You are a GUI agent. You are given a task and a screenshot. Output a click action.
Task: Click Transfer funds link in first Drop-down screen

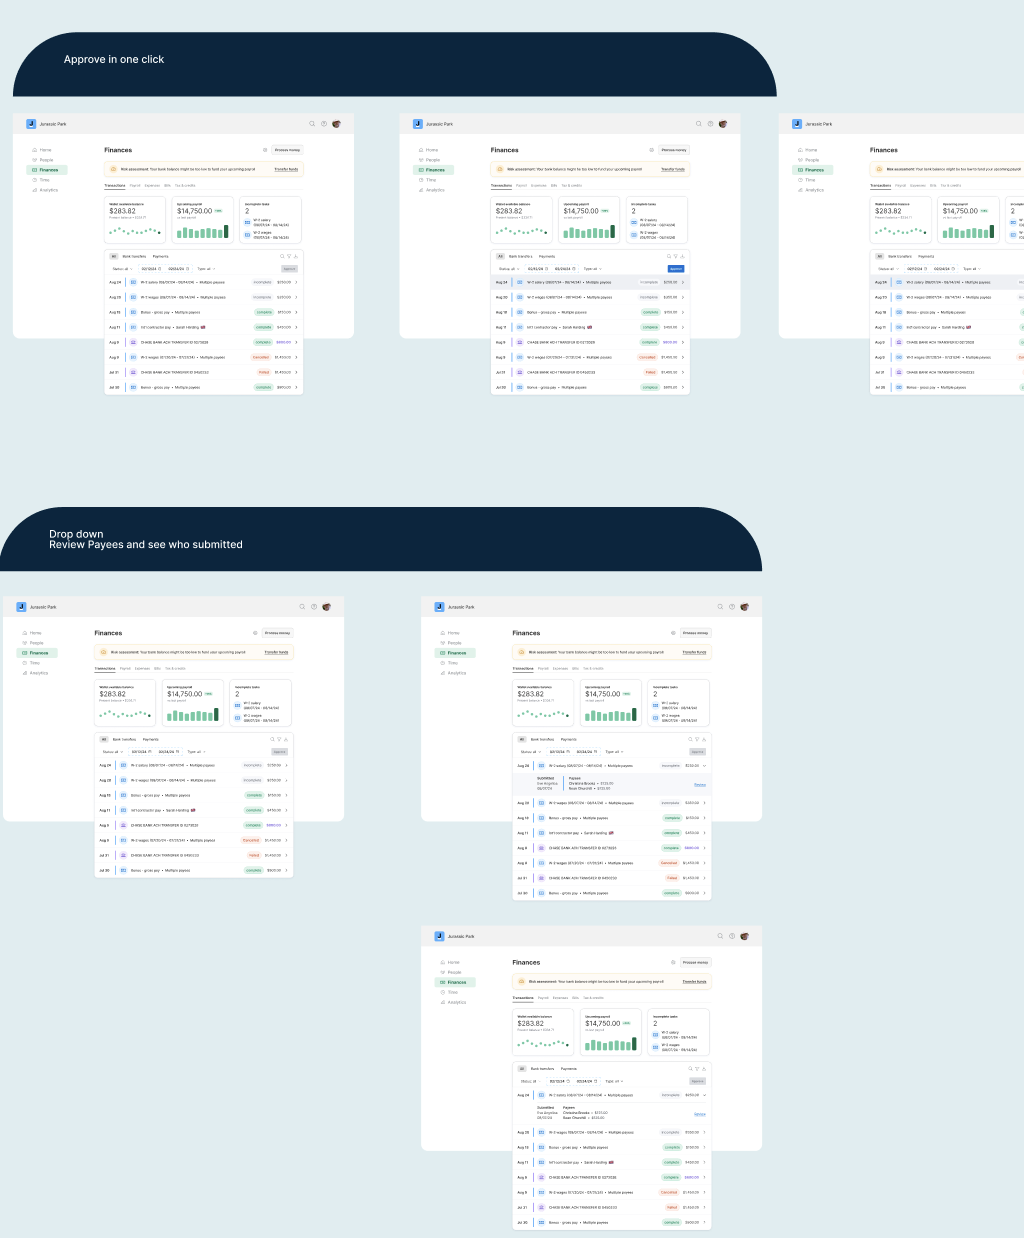point(276,652)
